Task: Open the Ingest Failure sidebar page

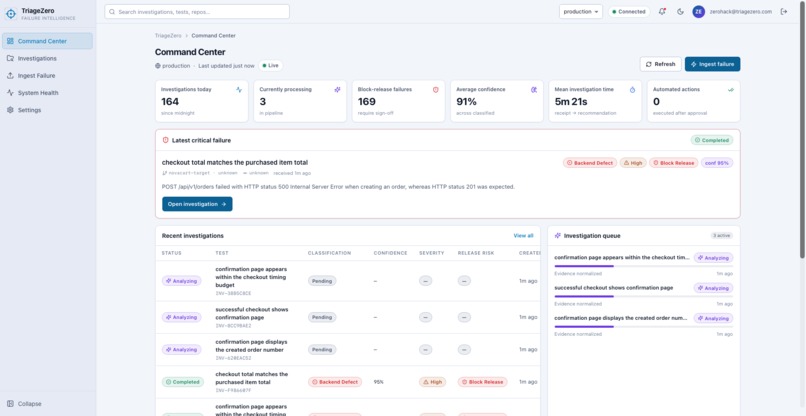Action: coord(47,76)
